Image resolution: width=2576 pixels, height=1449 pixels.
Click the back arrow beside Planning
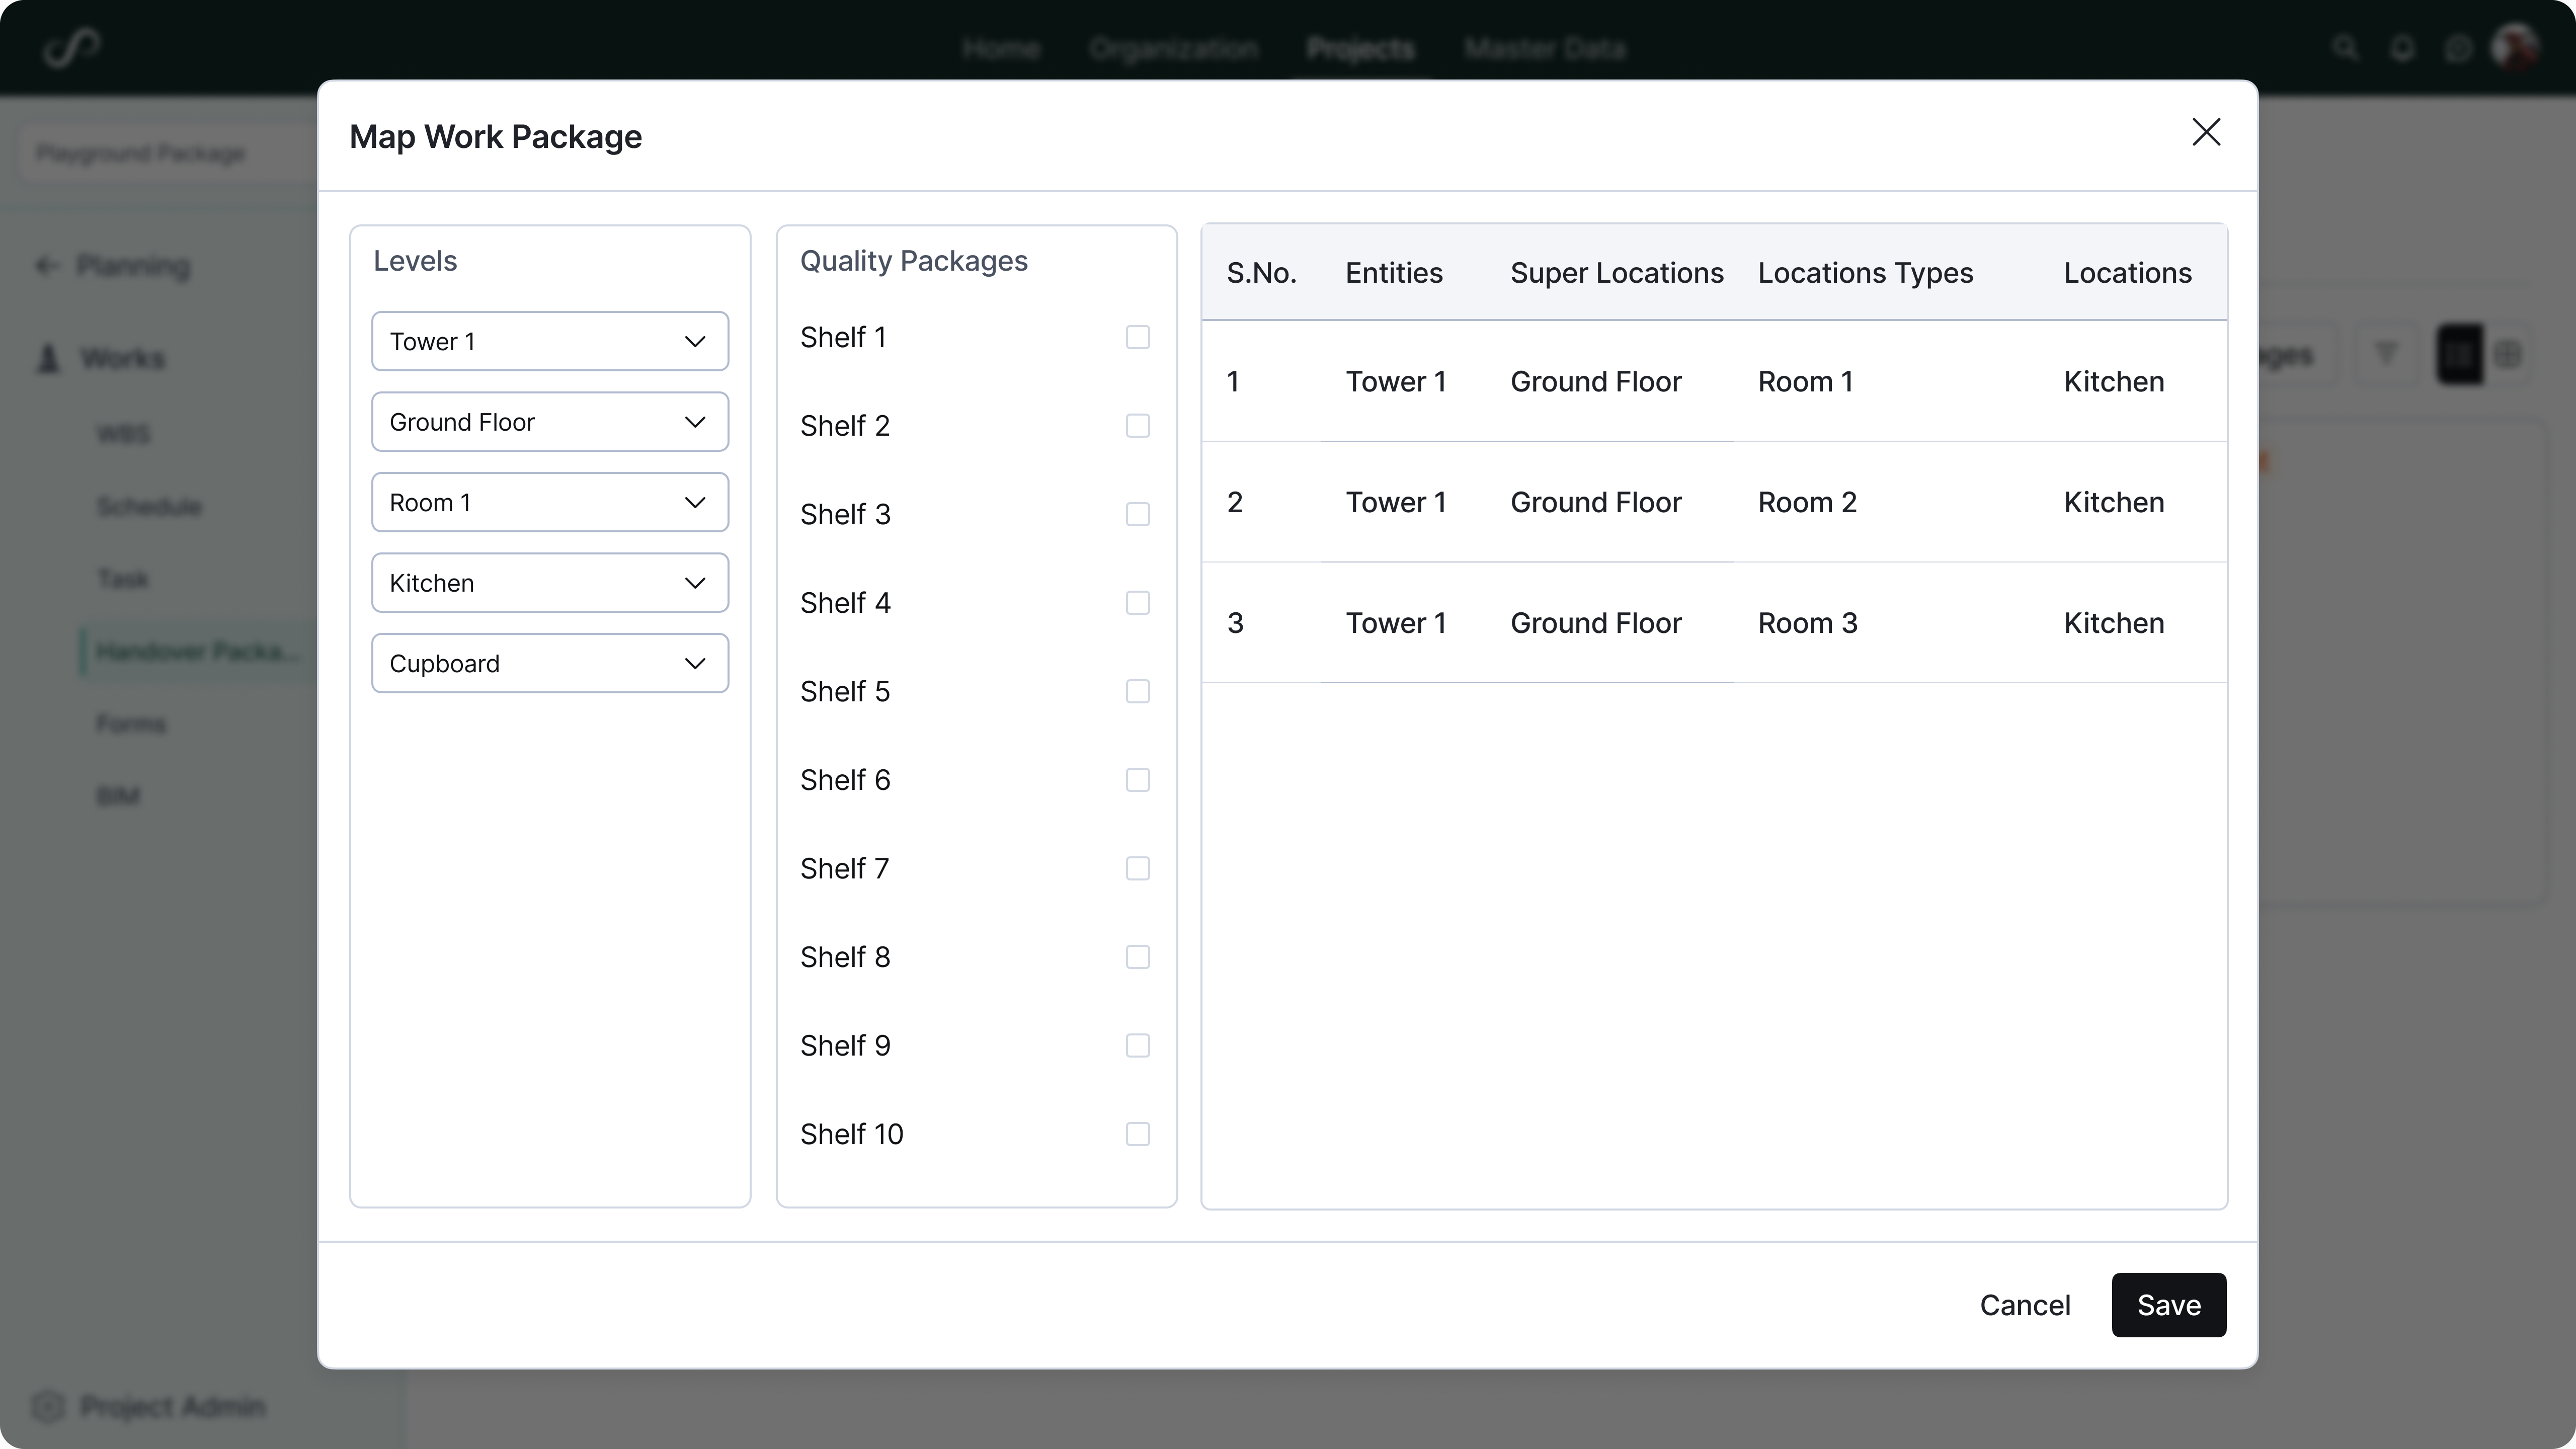point(47,265)
